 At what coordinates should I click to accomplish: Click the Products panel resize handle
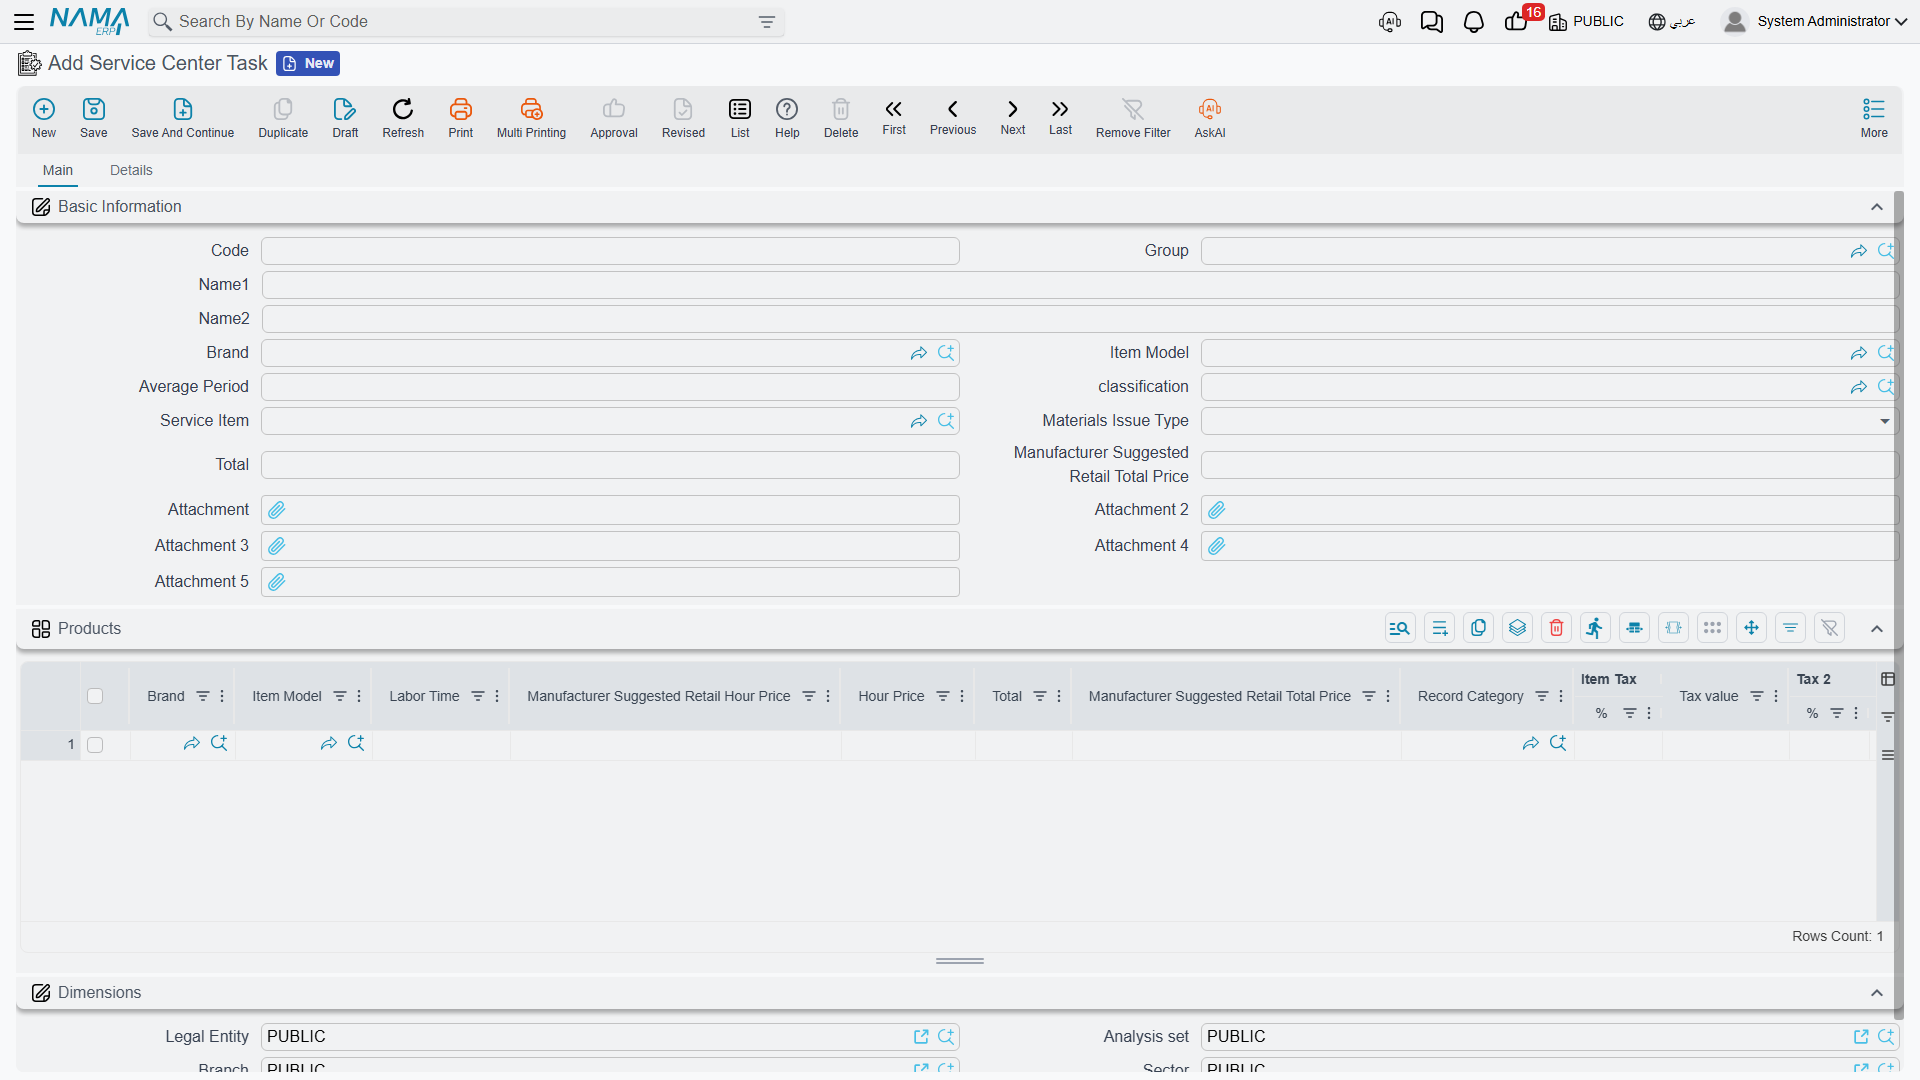[960, 961]
